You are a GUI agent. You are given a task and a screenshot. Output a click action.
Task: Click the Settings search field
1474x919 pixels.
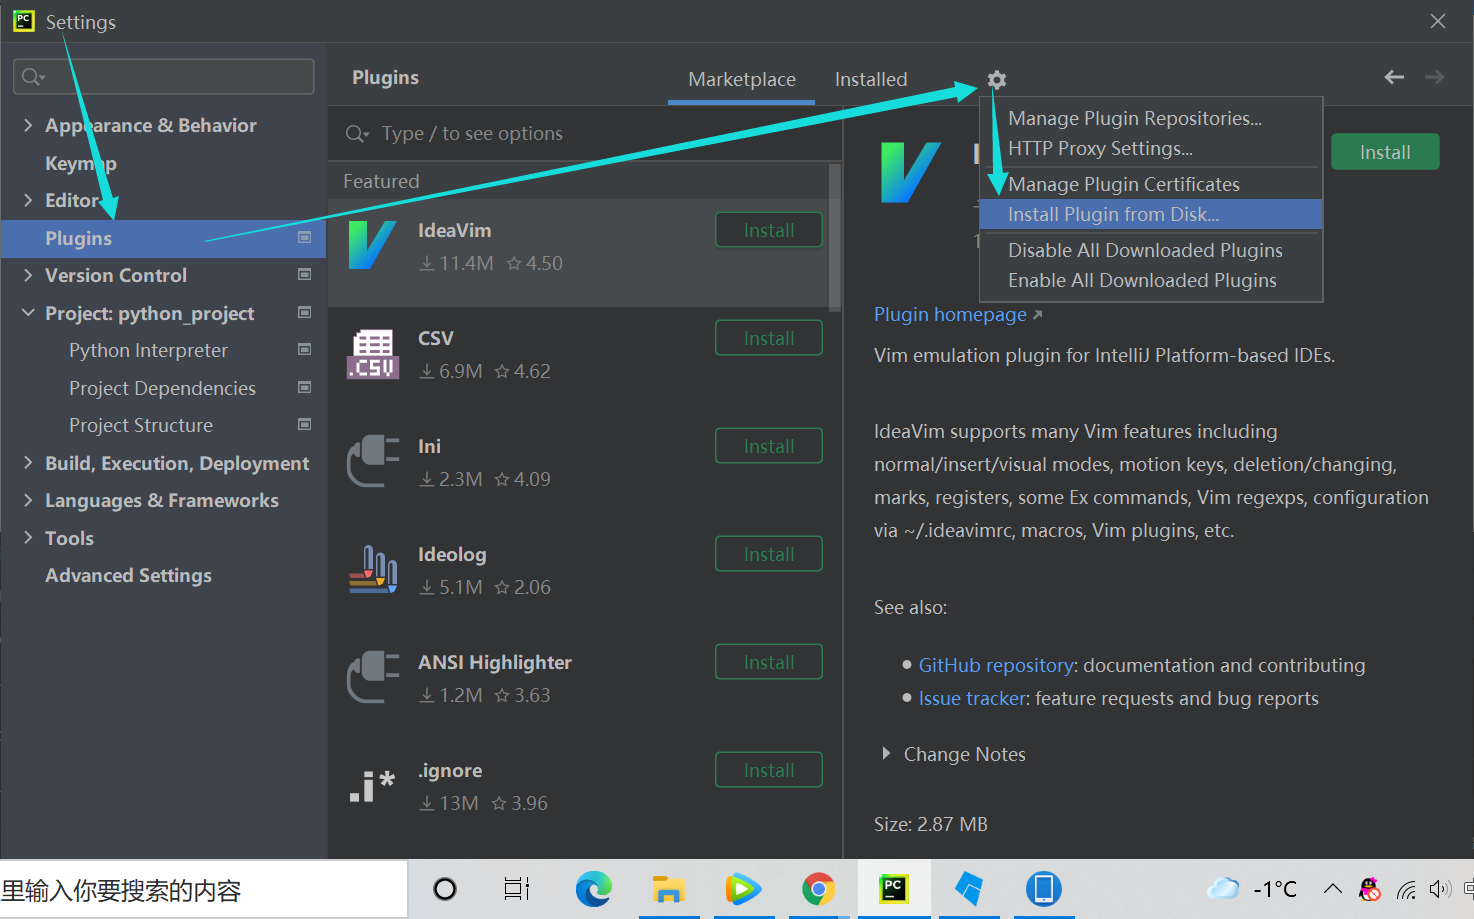[163, 76]
